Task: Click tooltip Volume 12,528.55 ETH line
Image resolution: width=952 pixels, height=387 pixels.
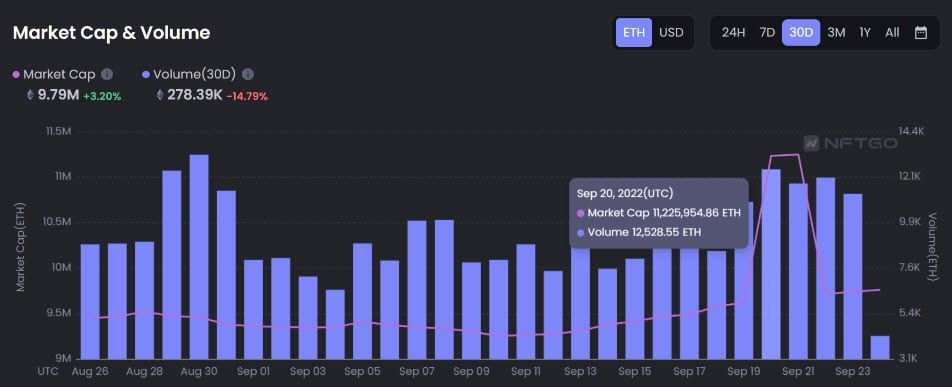Action: [639, 232]
